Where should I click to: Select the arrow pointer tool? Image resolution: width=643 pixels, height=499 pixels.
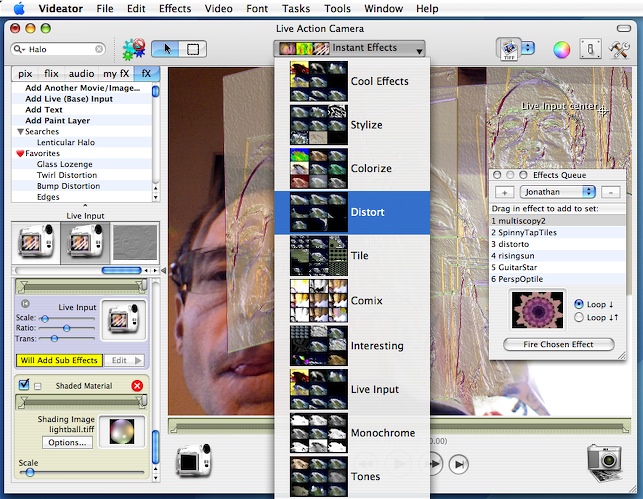(166, 49)
